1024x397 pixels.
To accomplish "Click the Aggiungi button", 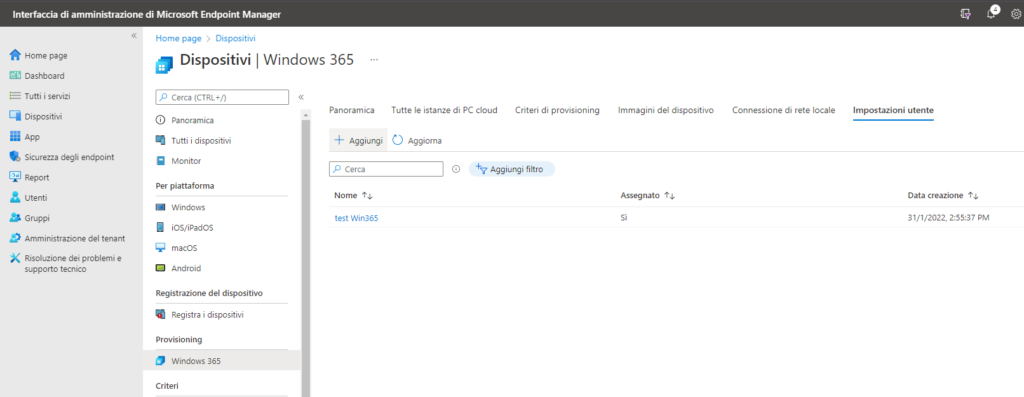I will 359,140.
